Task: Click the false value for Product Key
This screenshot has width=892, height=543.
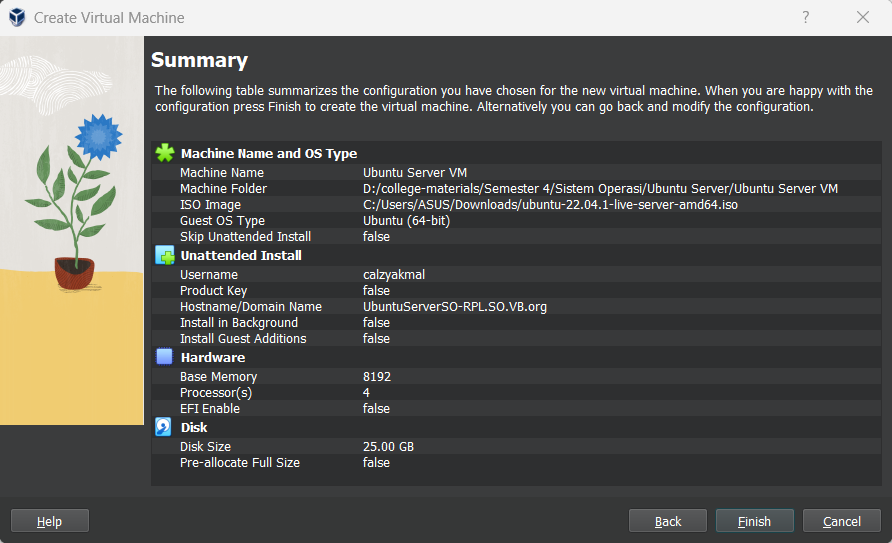Action: coord(376,291)
